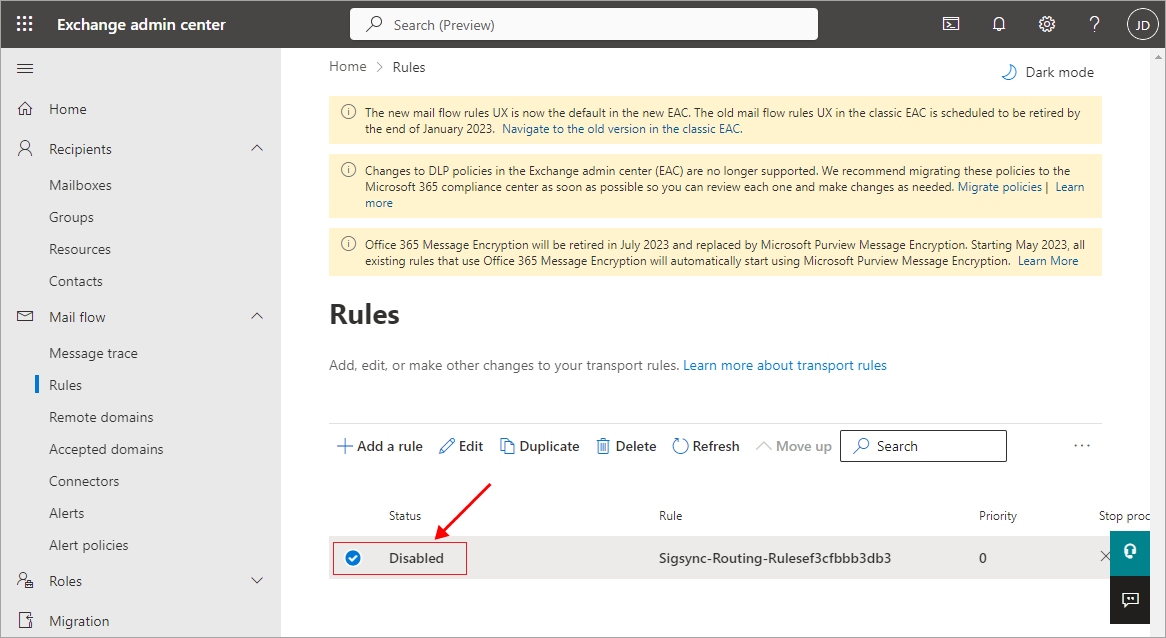This screenshot has width=1166, height=638.
Task: Open Resources in the sidebar
Action: [80, 249]
